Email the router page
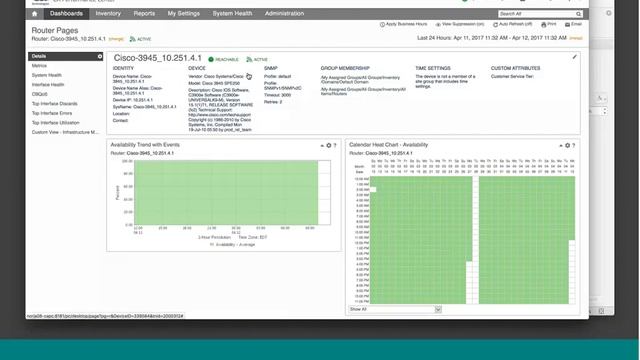 [x=573, y=24]
